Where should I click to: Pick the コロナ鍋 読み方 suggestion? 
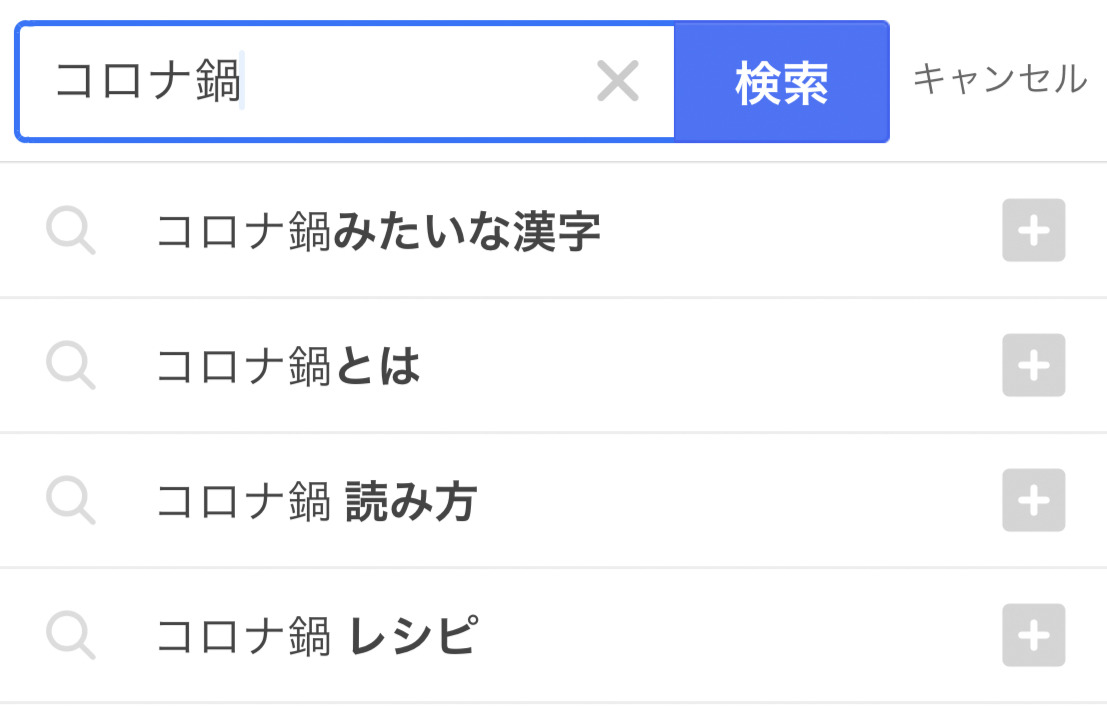tap(316, 502)
